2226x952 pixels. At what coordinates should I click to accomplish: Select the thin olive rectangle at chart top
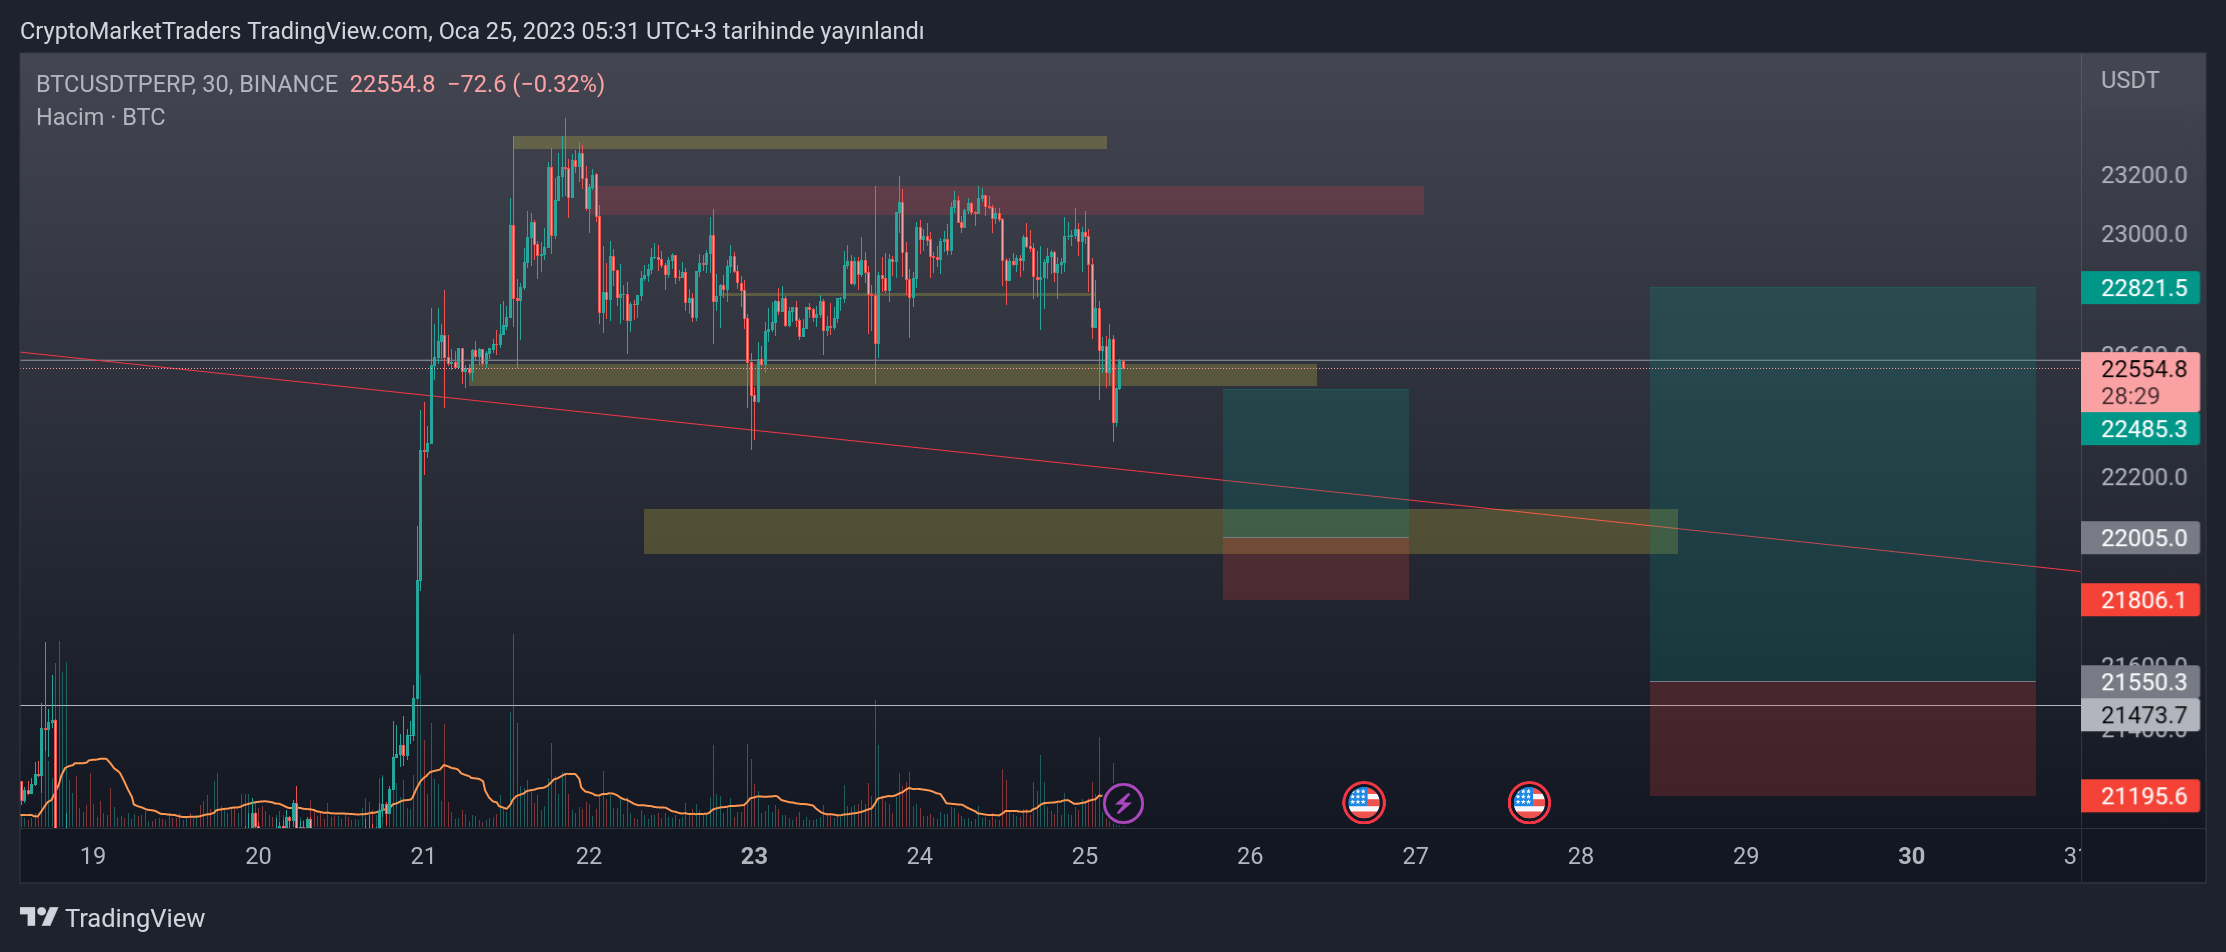point(810,143)
